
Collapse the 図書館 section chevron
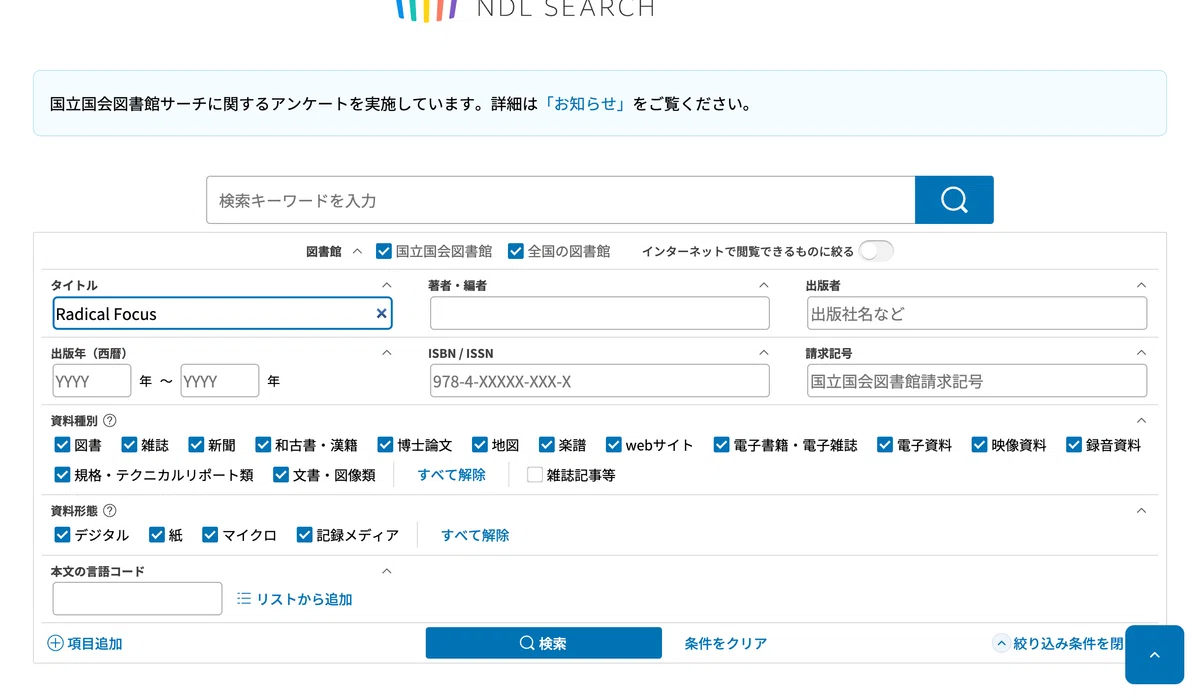click(x=358, y=252)
